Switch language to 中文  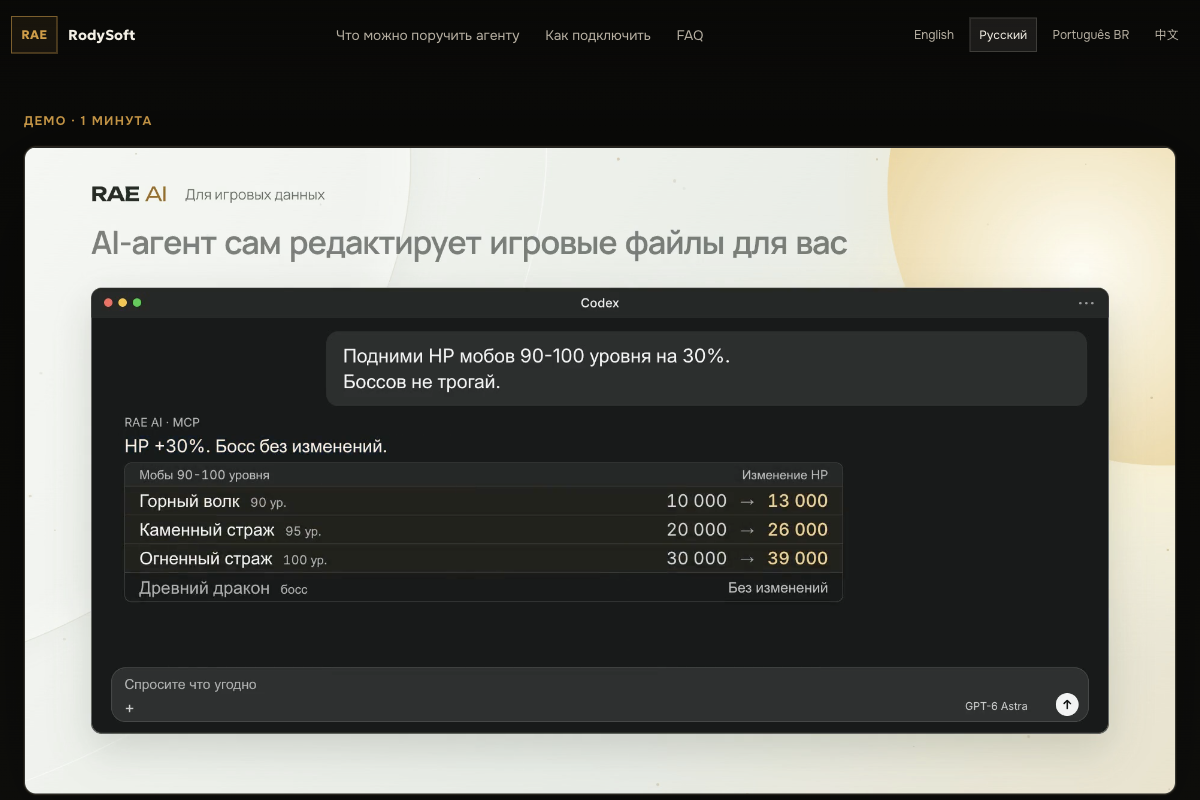1167,35
